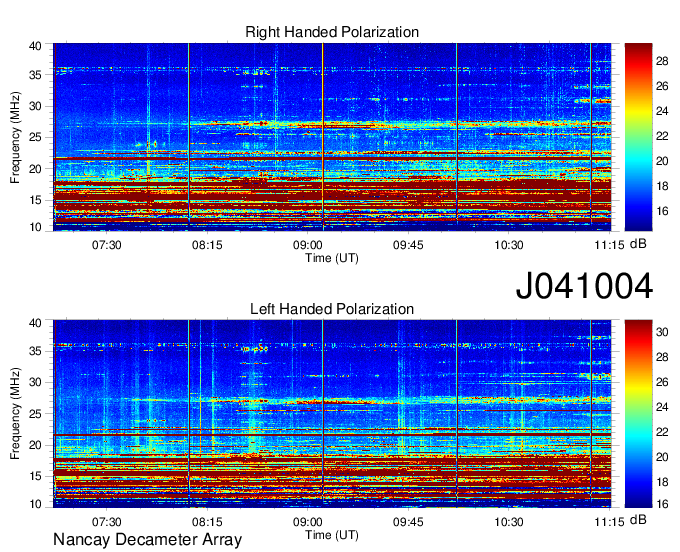
Task: Click "Time (UT)" under the Right Handed plot
Action: (332, 258)
